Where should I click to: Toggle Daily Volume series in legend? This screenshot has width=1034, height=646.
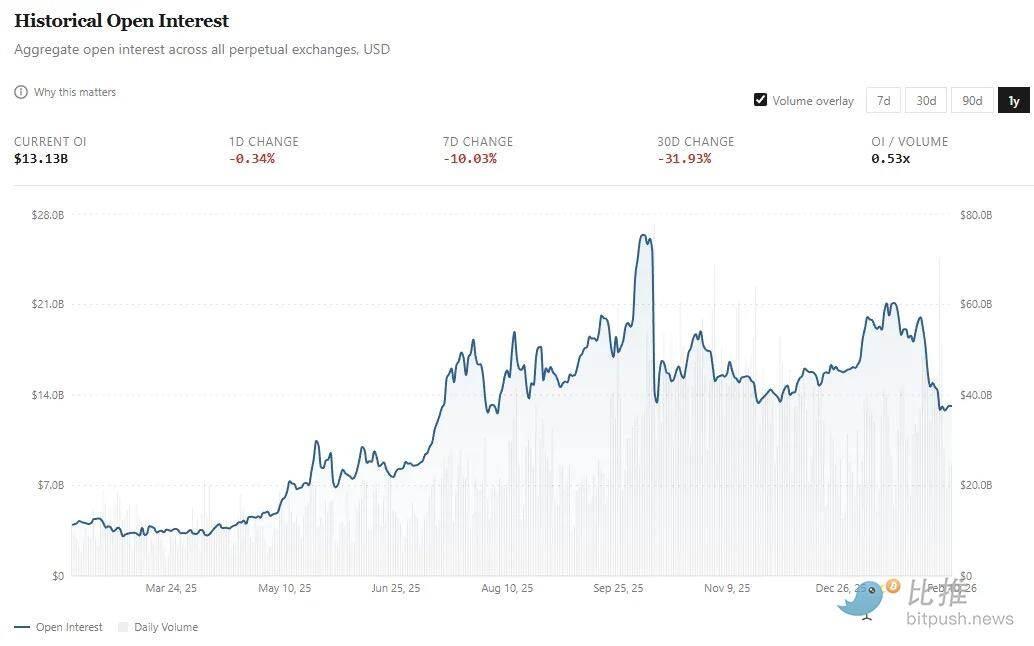pos(165,627)
